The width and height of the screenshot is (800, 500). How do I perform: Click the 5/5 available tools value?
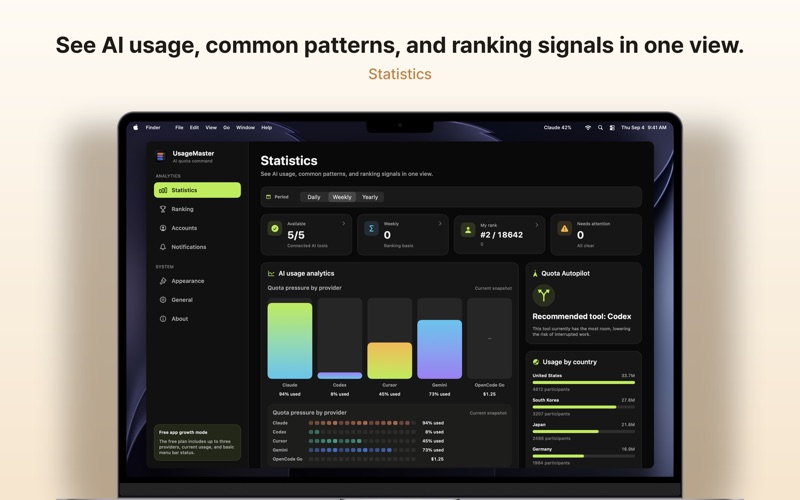point(296,235)
